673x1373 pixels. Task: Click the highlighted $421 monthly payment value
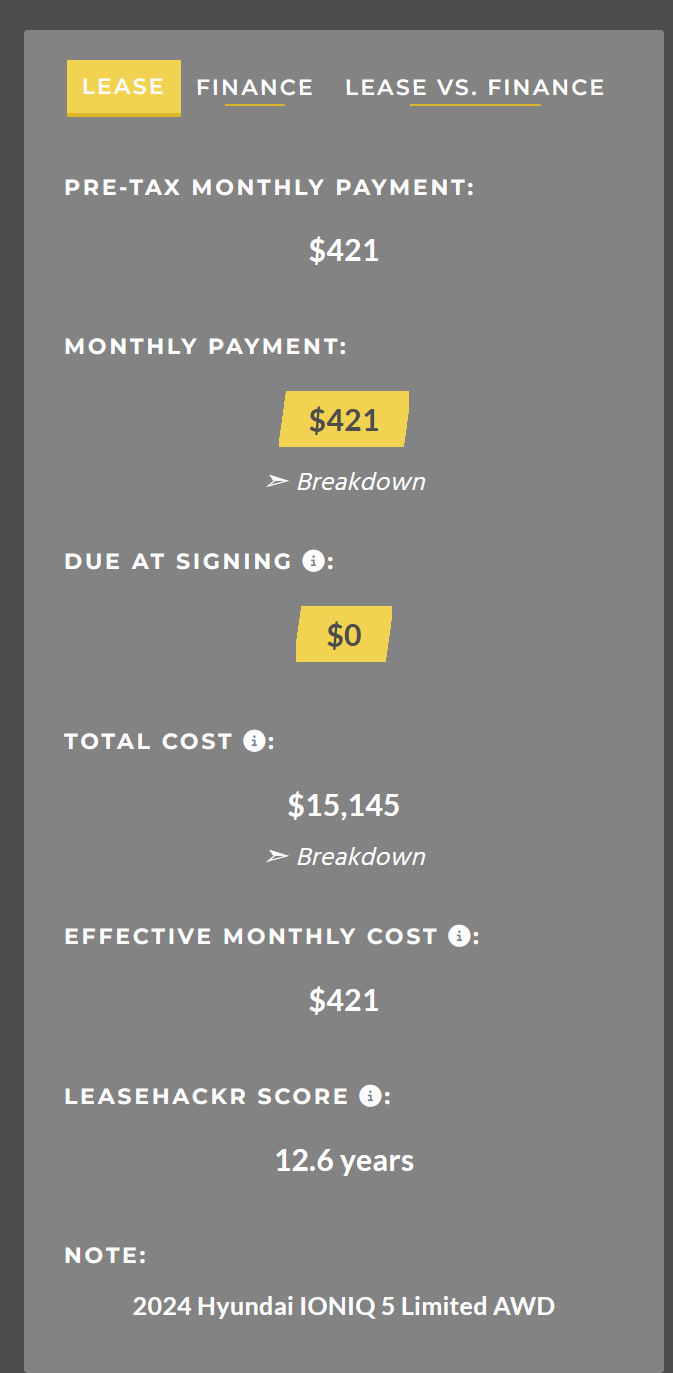pyautogui.click(x=344, y=419)
